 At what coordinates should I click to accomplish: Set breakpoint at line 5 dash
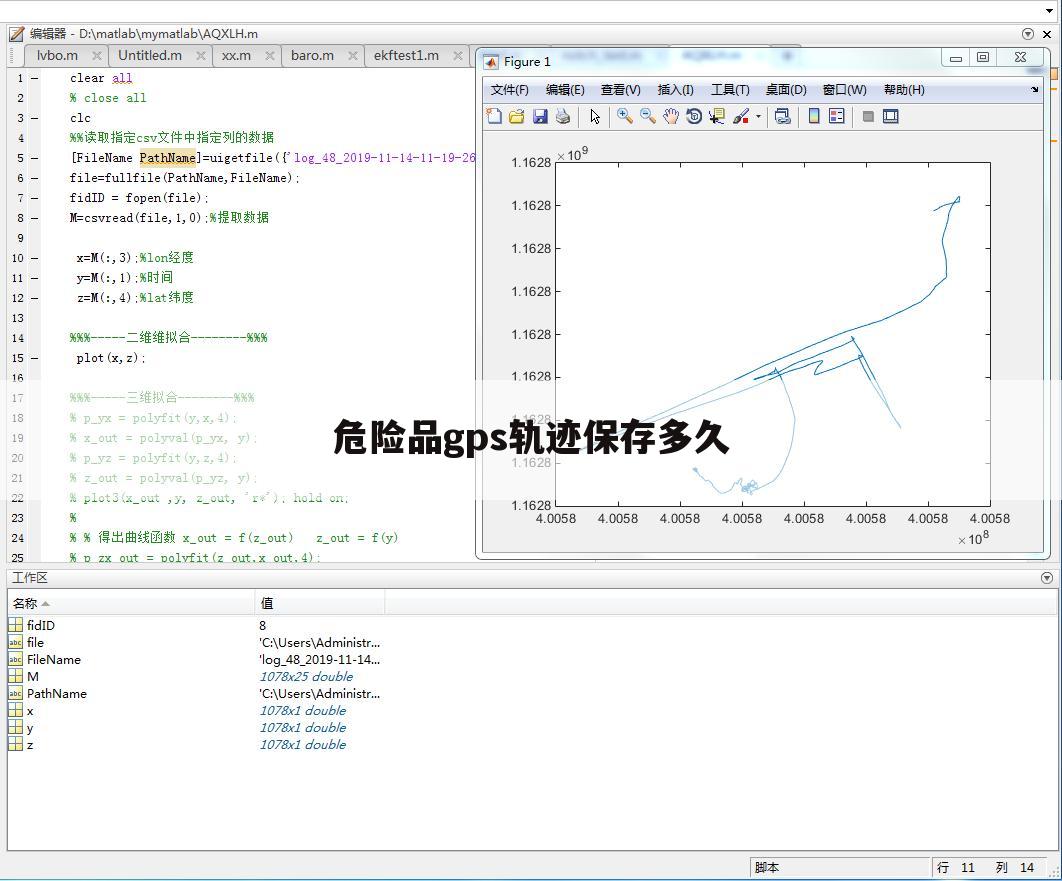(x=34, y=158)
